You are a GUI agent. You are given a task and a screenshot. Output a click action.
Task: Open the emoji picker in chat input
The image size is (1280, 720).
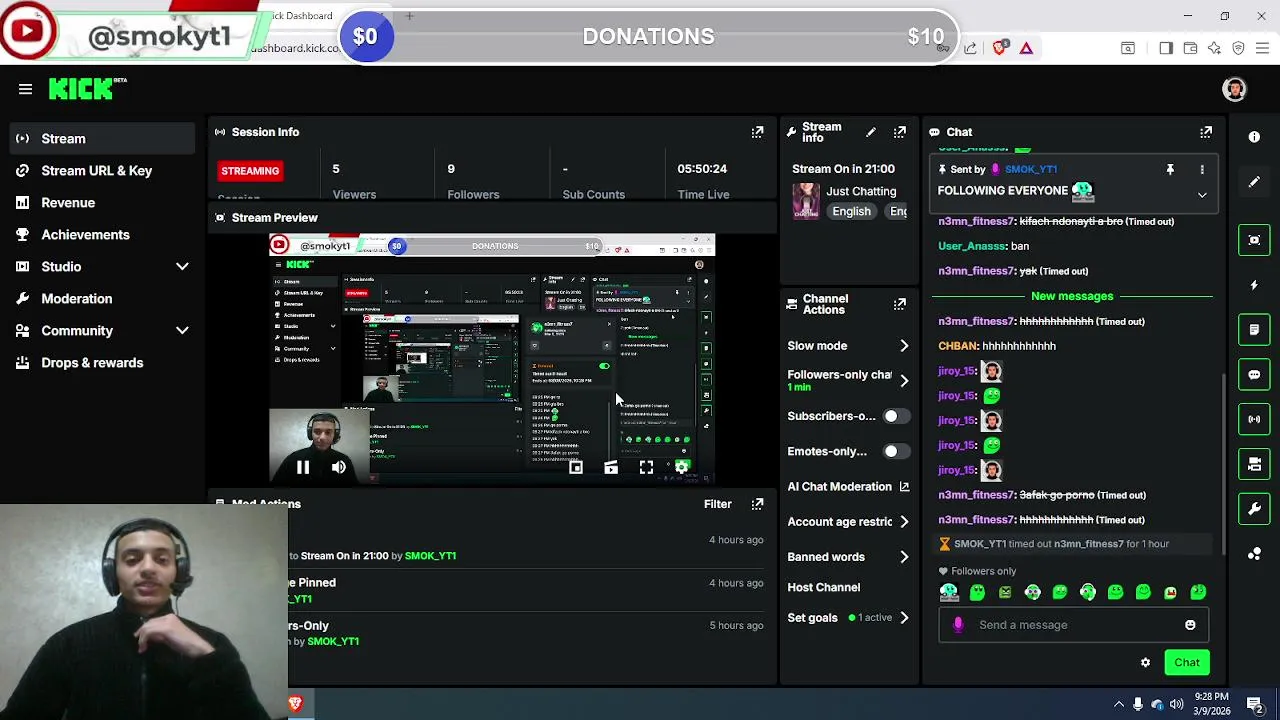(x=1190, y=625)
